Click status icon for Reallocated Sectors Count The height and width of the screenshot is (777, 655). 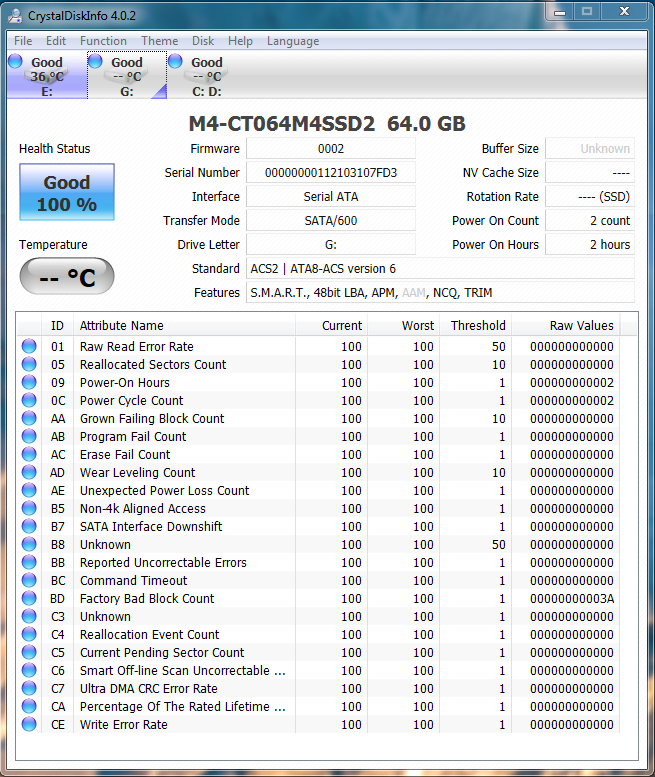29,364
